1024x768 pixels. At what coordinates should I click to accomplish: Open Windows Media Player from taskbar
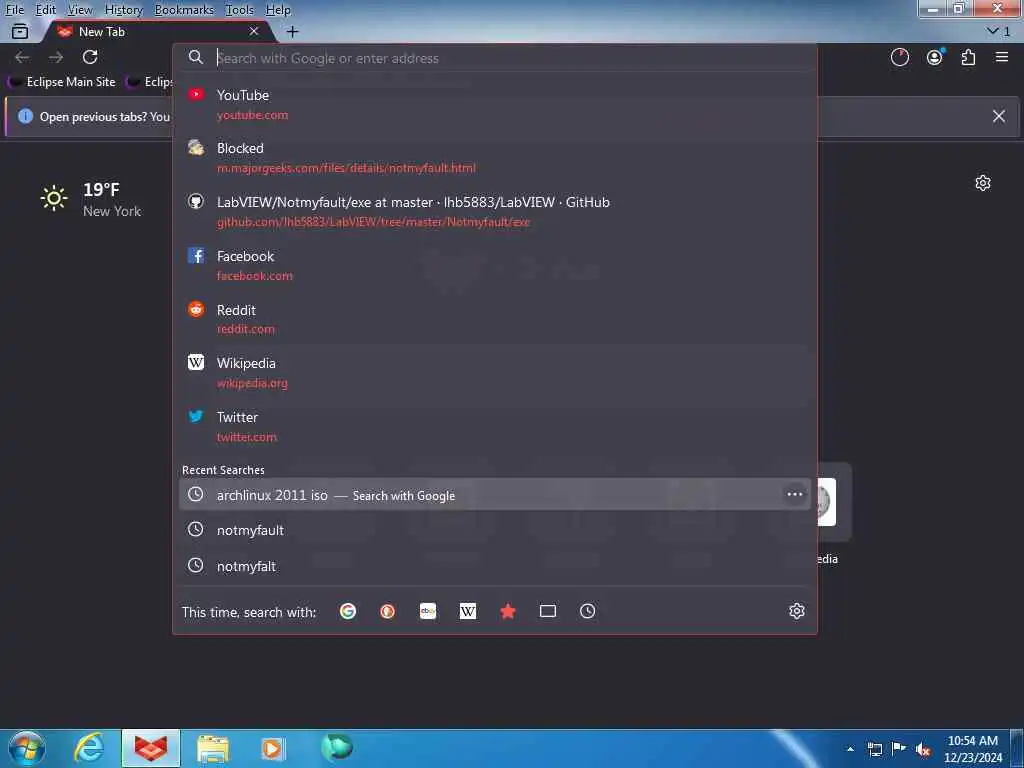[x=273, y=748]
